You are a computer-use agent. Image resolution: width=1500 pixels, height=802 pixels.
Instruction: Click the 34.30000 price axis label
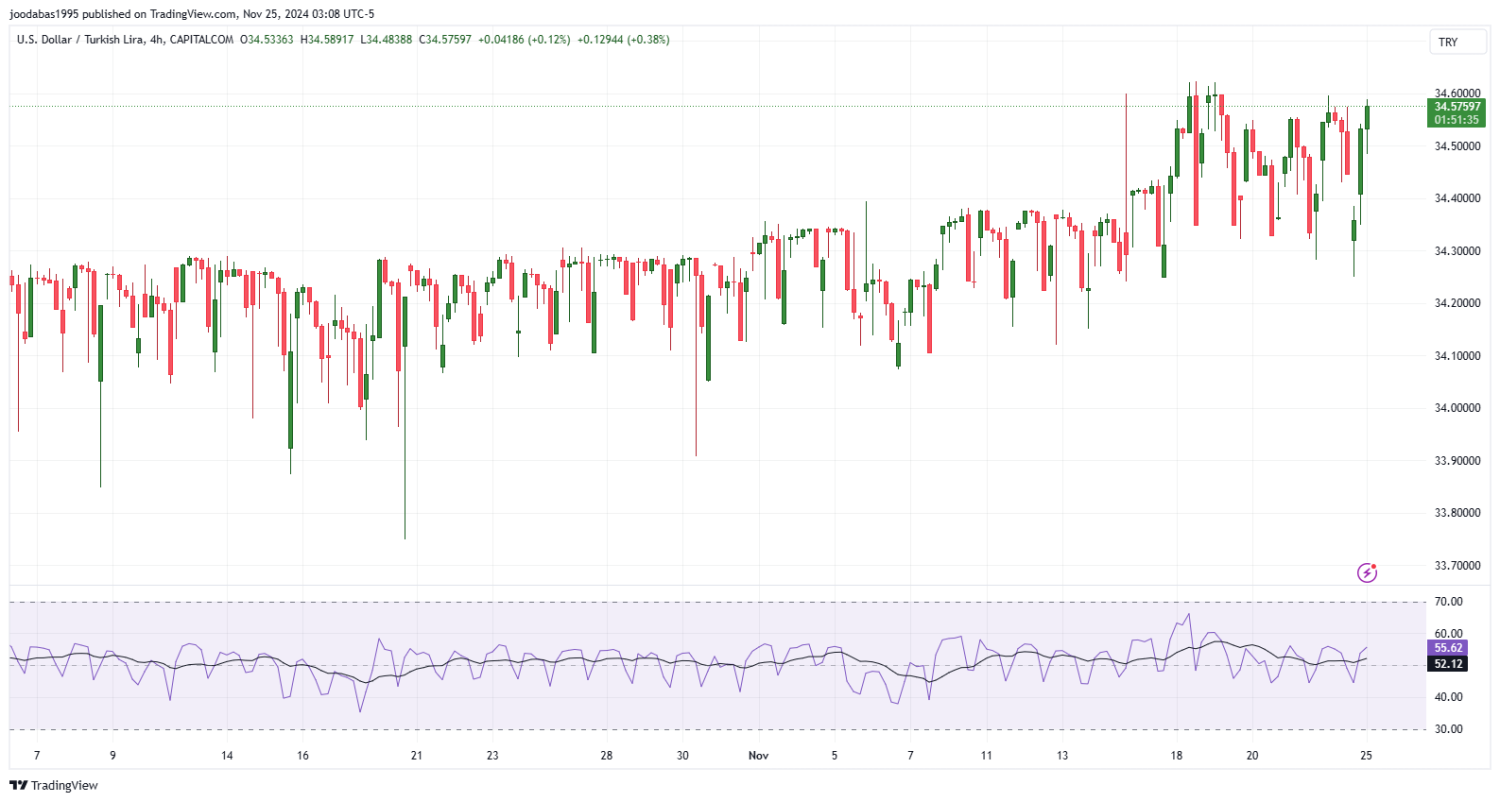pyautogui.click(x=1457, y=251)
